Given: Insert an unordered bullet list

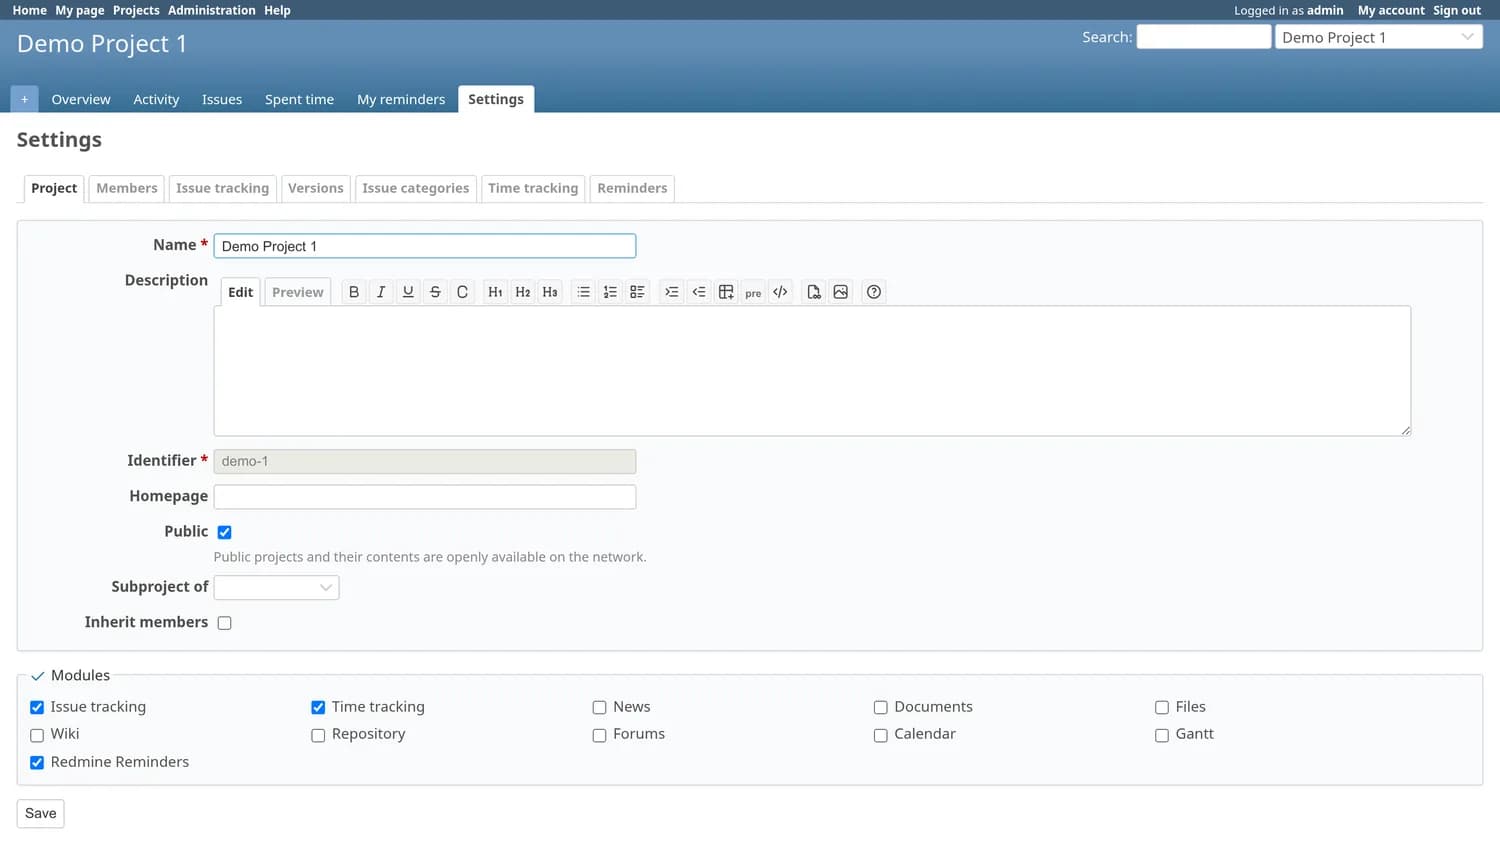Looking at the screenshot, I should click(x=583, y=292).
